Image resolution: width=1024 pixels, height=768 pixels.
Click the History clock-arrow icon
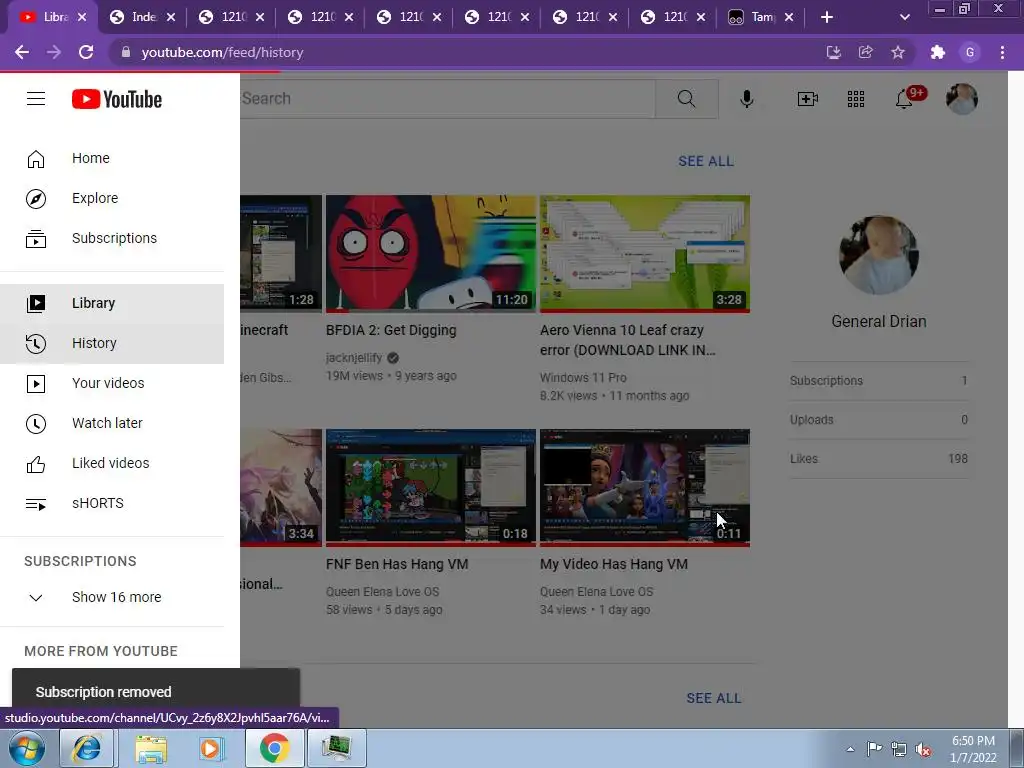click(x=36, y=344)
